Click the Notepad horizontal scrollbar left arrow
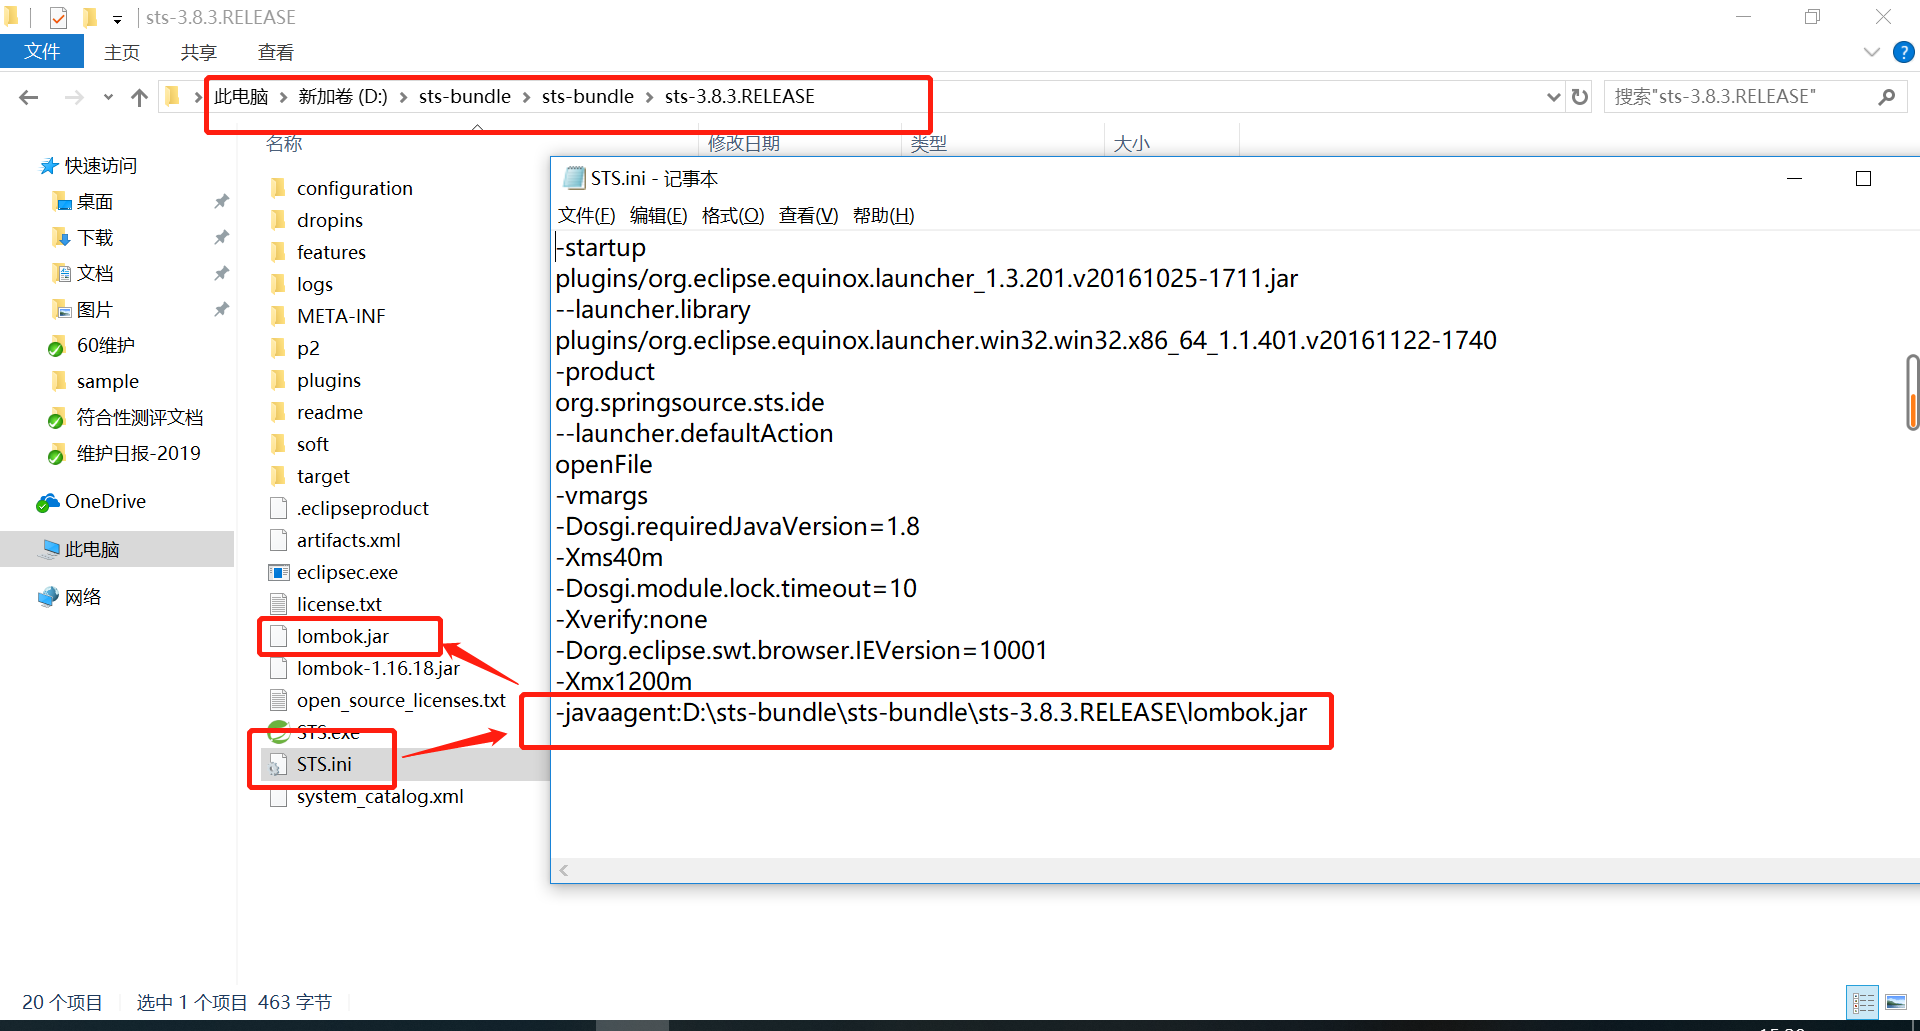 (x=564, y=870)
